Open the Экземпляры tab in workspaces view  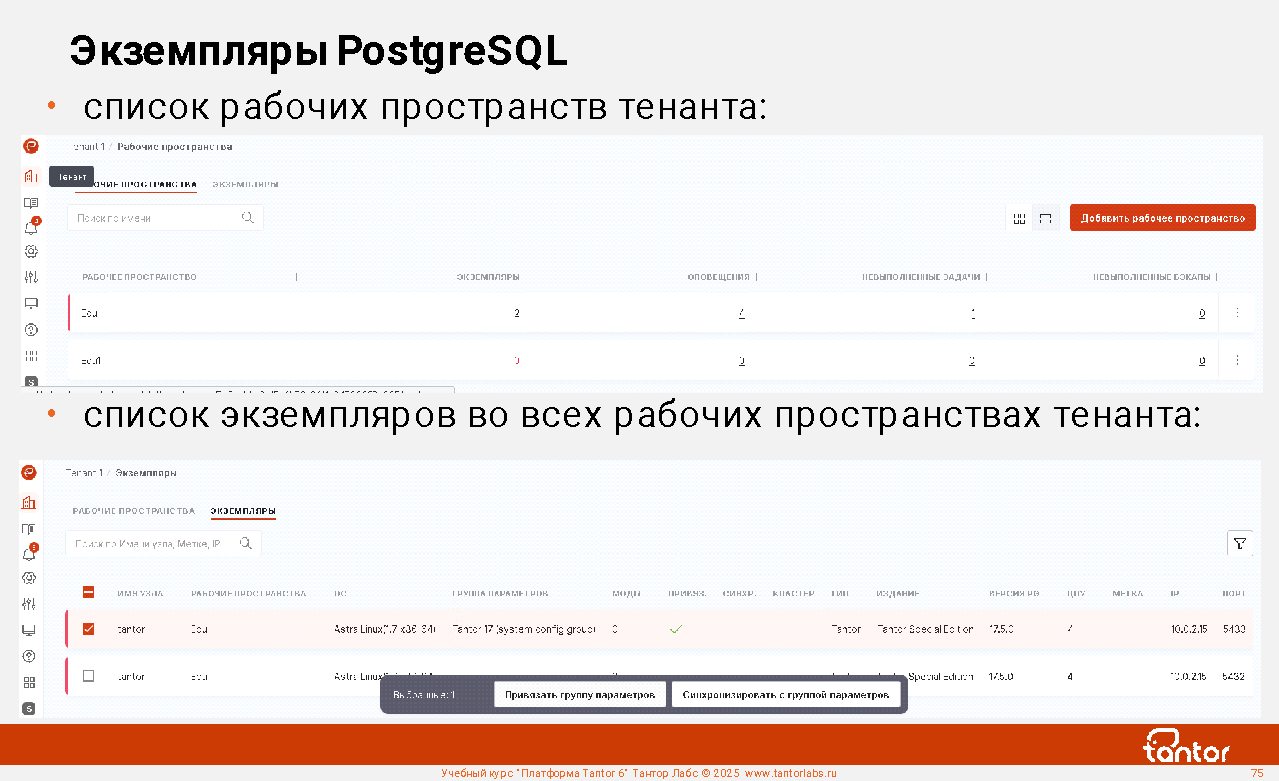[x=245, y=185]
